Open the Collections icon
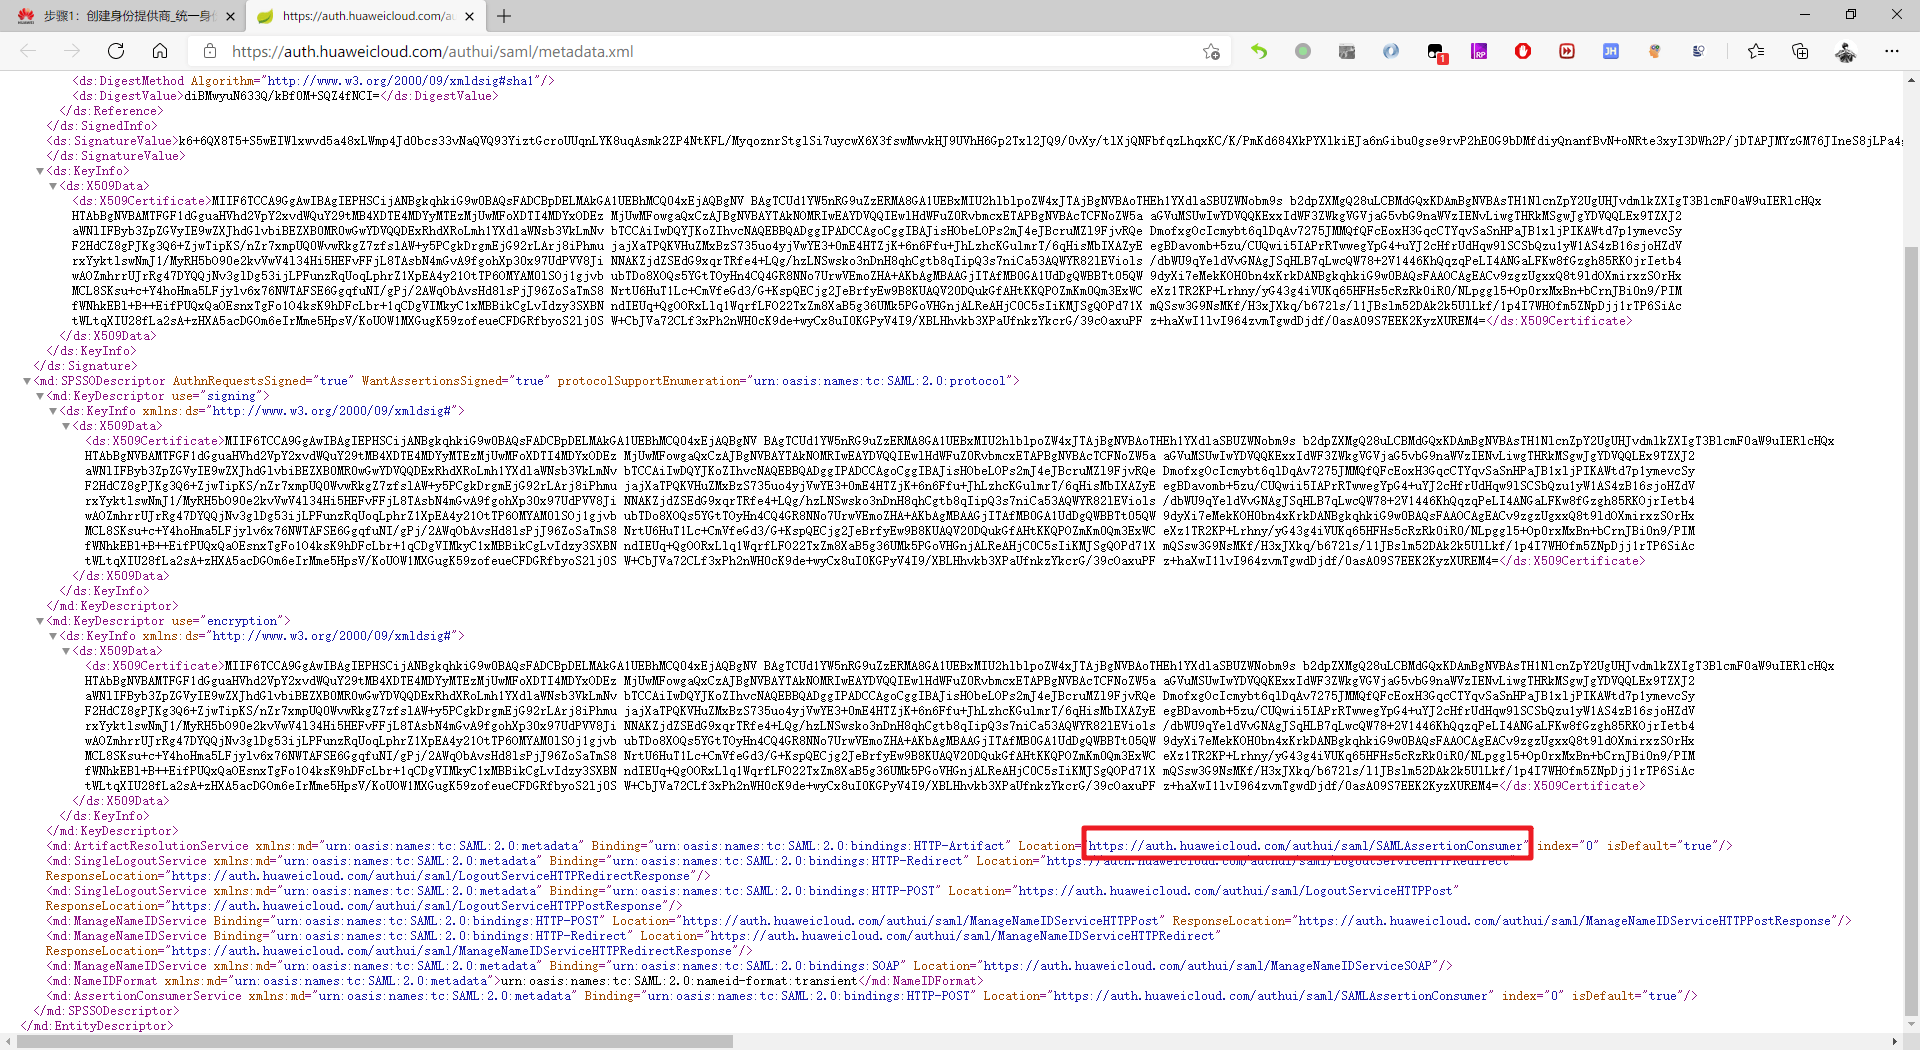 tap(1800, 51)
